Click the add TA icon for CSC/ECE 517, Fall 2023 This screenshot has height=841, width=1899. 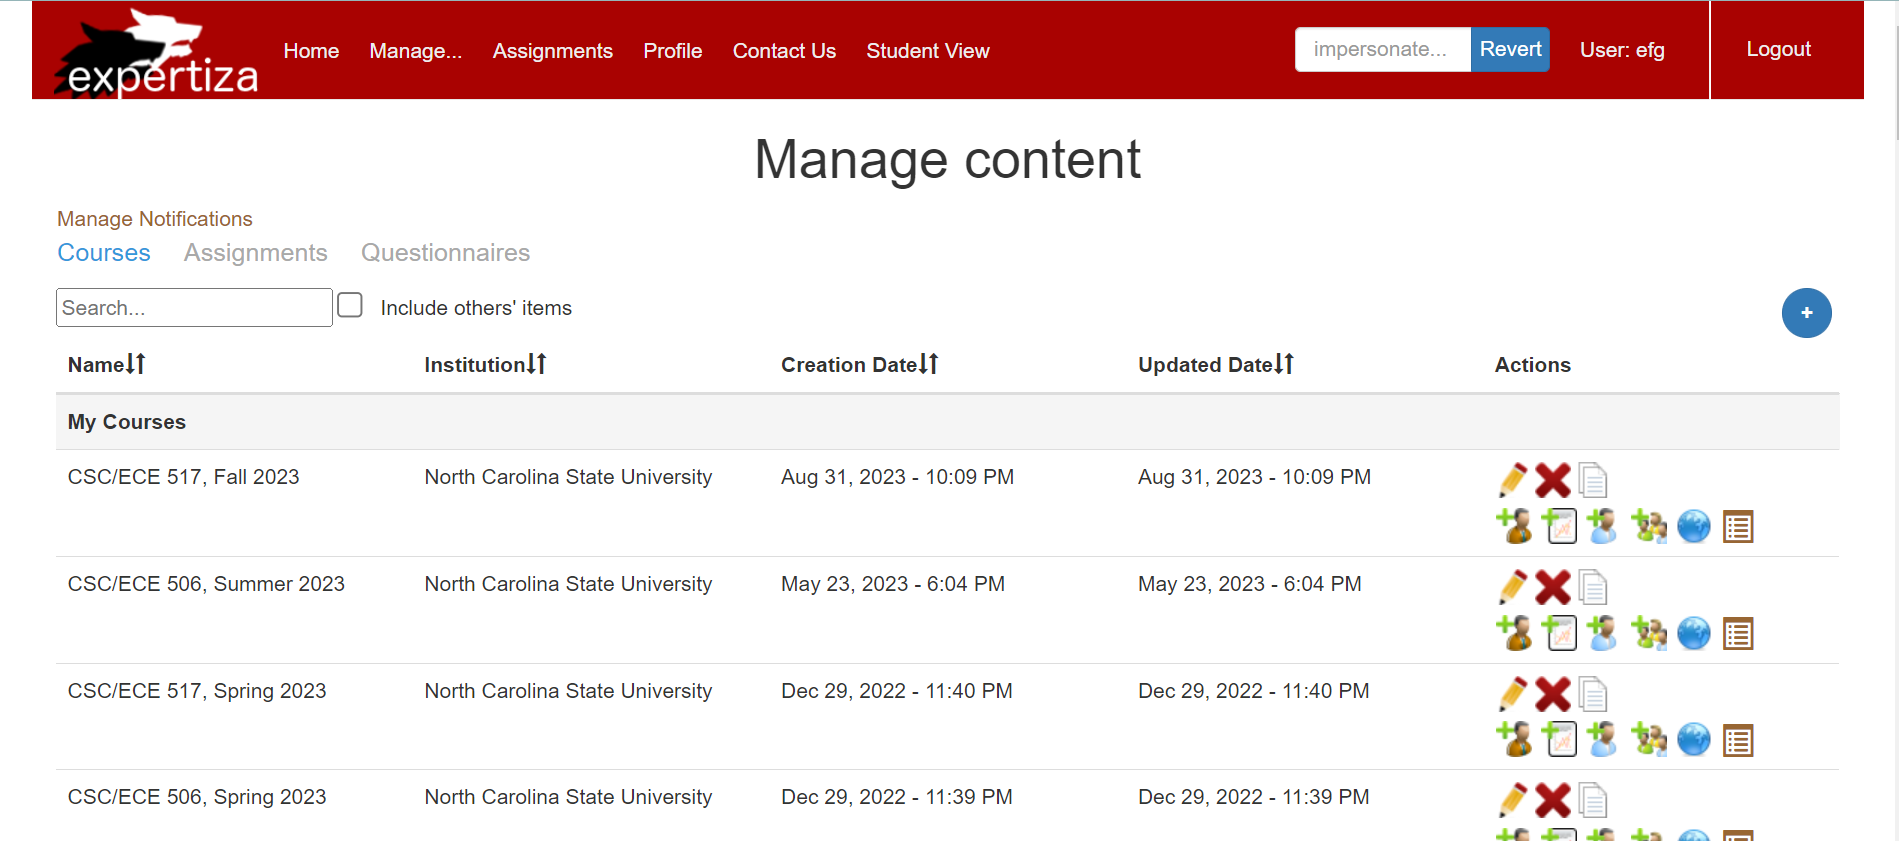click(1513, 526)
